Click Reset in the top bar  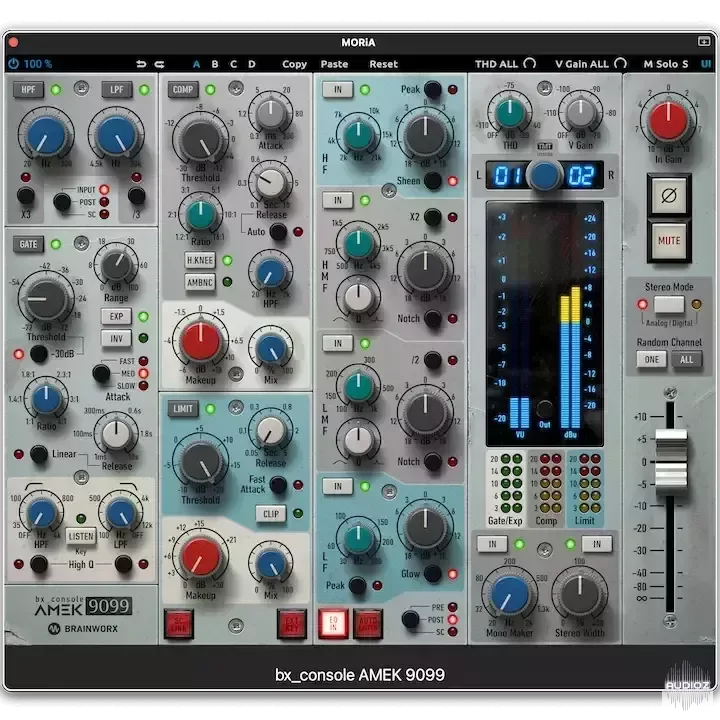pos(383,64)
